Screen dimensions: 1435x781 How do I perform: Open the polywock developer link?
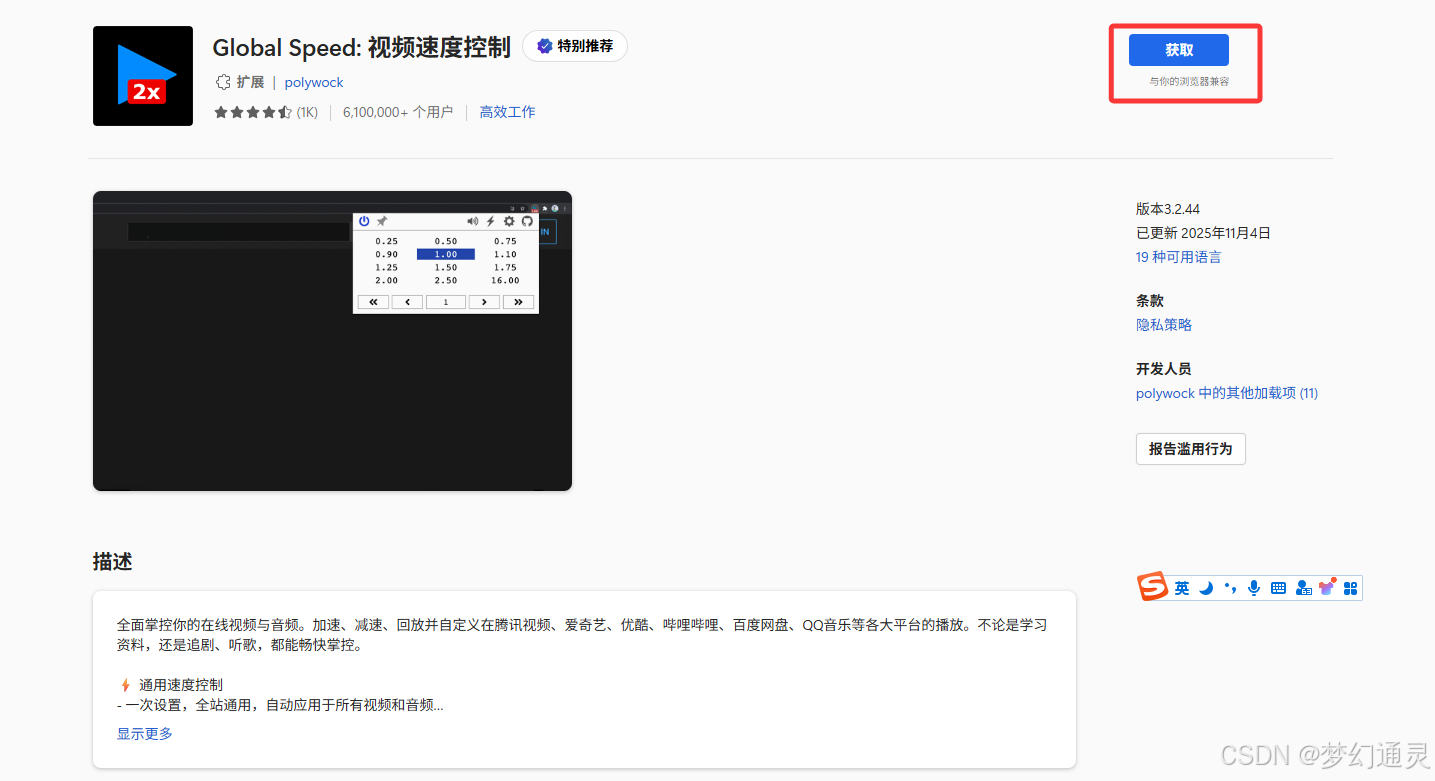point(314,82)
